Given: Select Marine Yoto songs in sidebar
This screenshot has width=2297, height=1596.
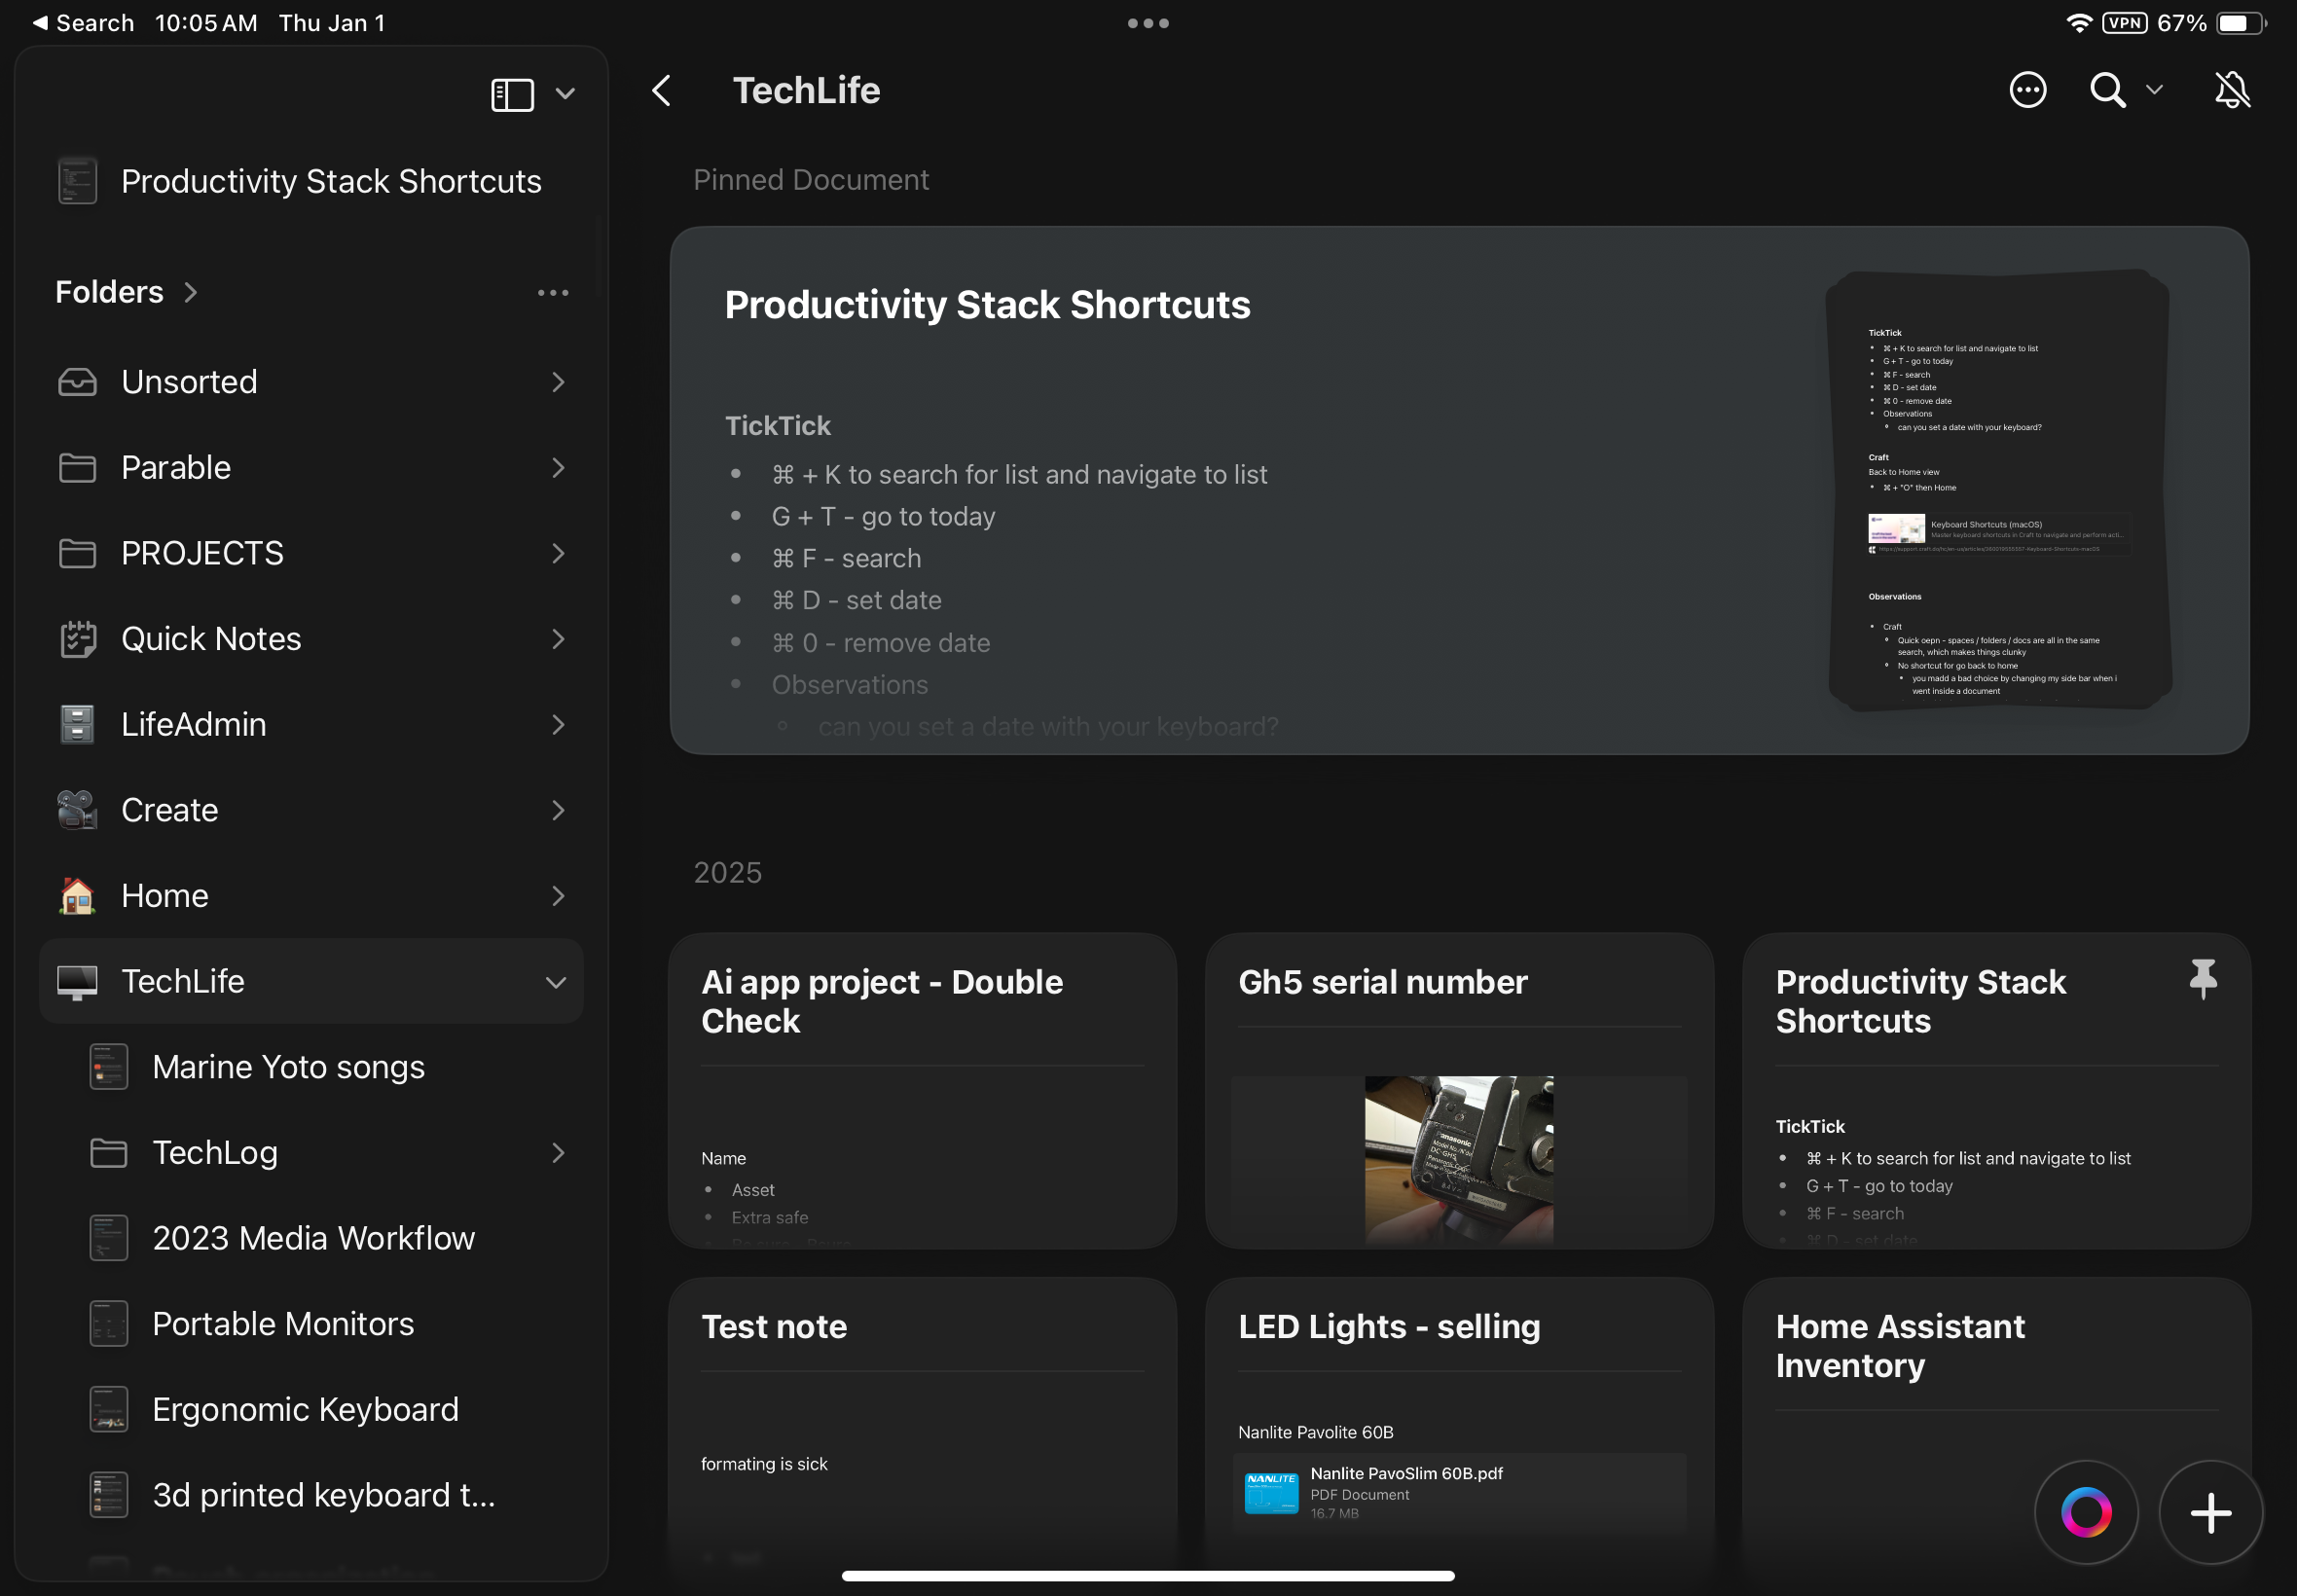Looking at the screenshot, I should 288,1067.
